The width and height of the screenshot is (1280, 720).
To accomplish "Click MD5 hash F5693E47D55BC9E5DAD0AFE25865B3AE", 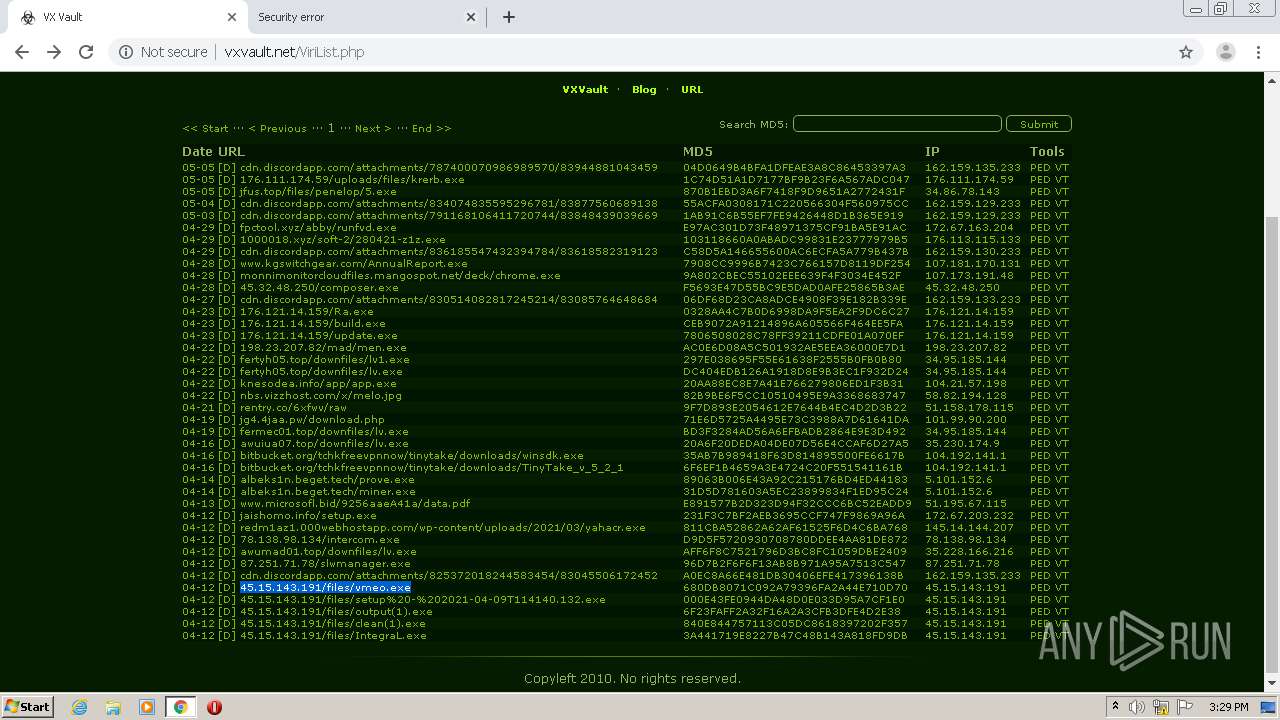I will (x=794, y=288).
